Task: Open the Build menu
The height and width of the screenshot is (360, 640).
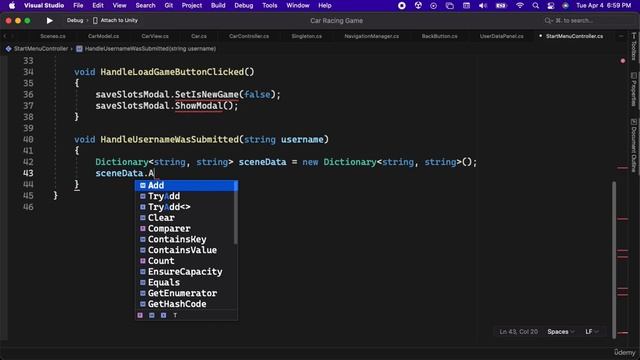Action: [218, 6]
